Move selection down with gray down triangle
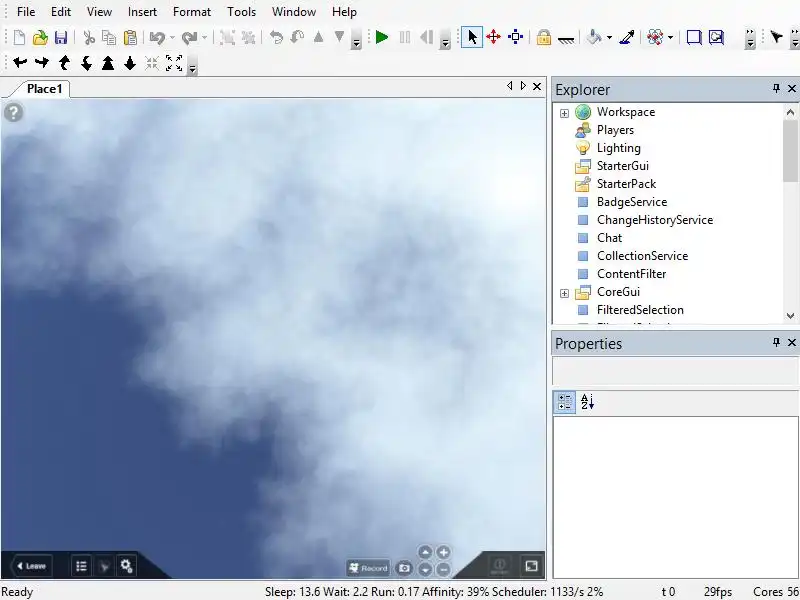 pyautogui.click(x=339, y=37)
